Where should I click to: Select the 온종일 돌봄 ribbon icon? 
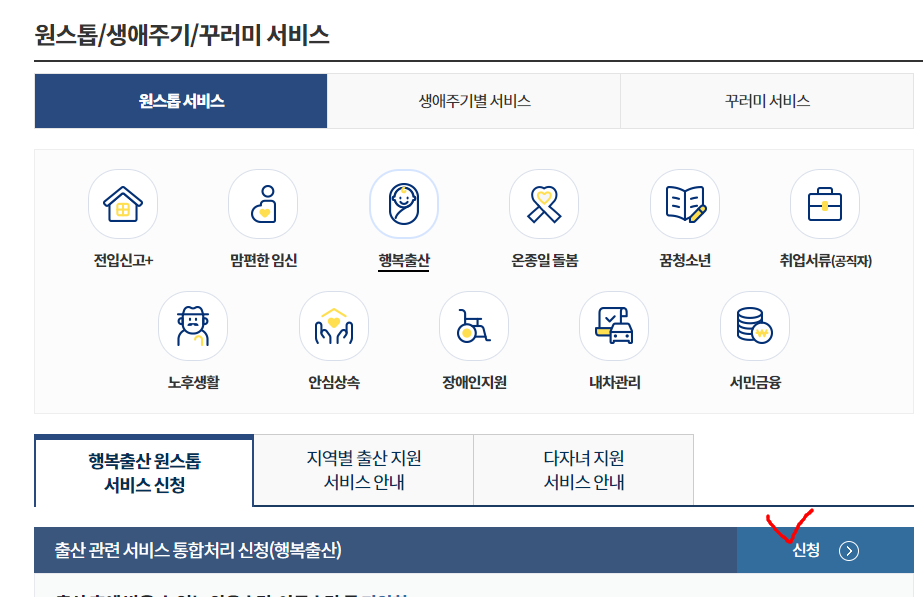(x=543, y=203)
